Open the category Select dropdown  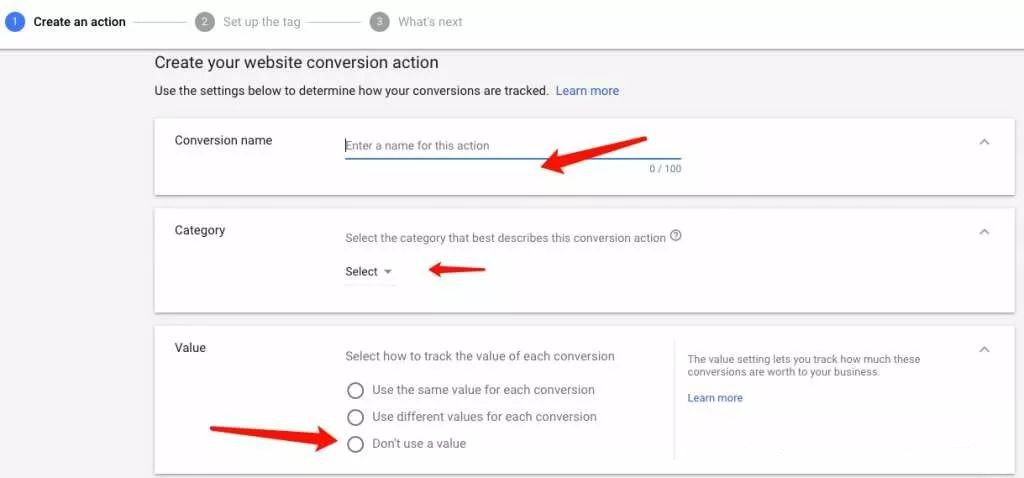369,272
